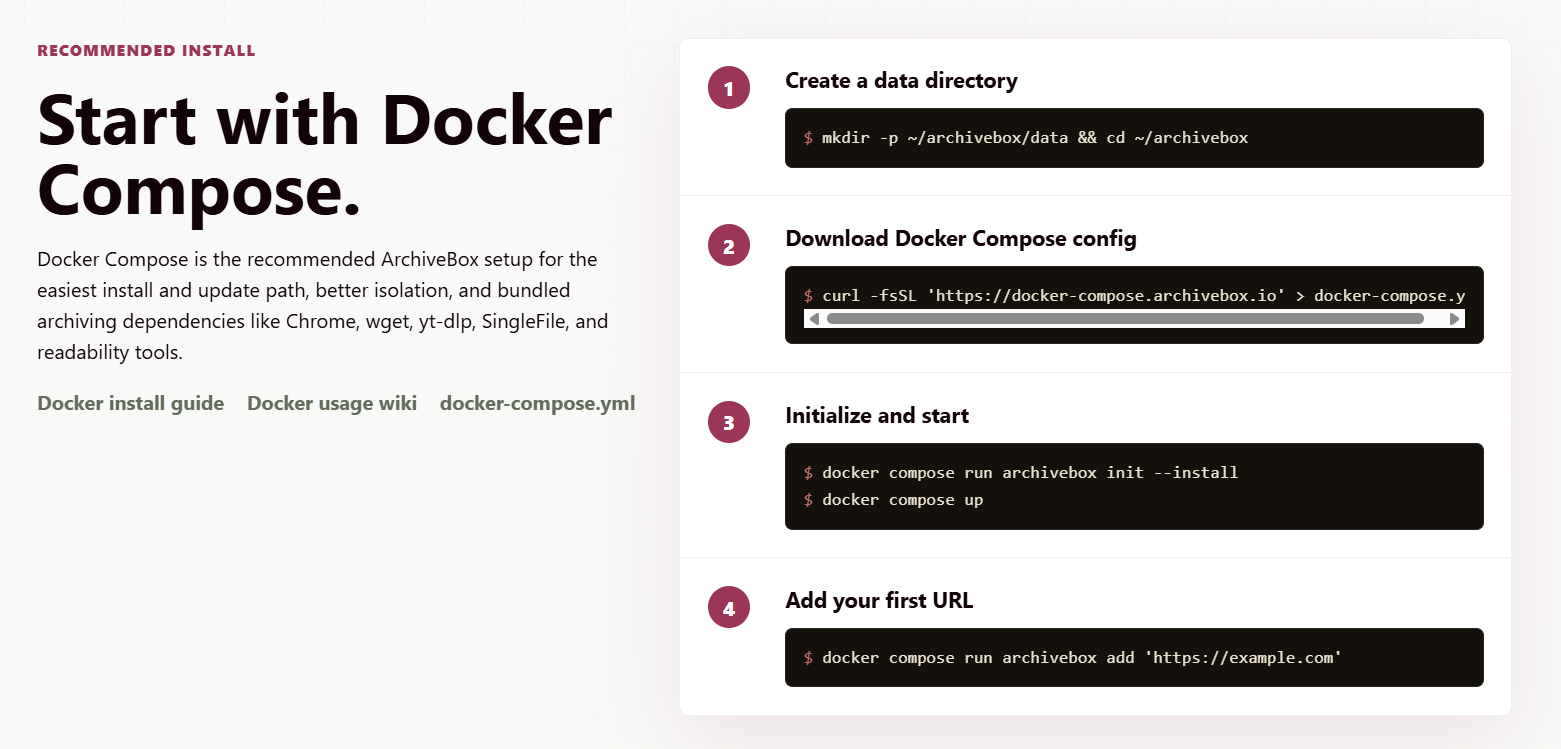
Task: Click the 'docker compose run archivebox init --install' line
Action: (1030, 472)
